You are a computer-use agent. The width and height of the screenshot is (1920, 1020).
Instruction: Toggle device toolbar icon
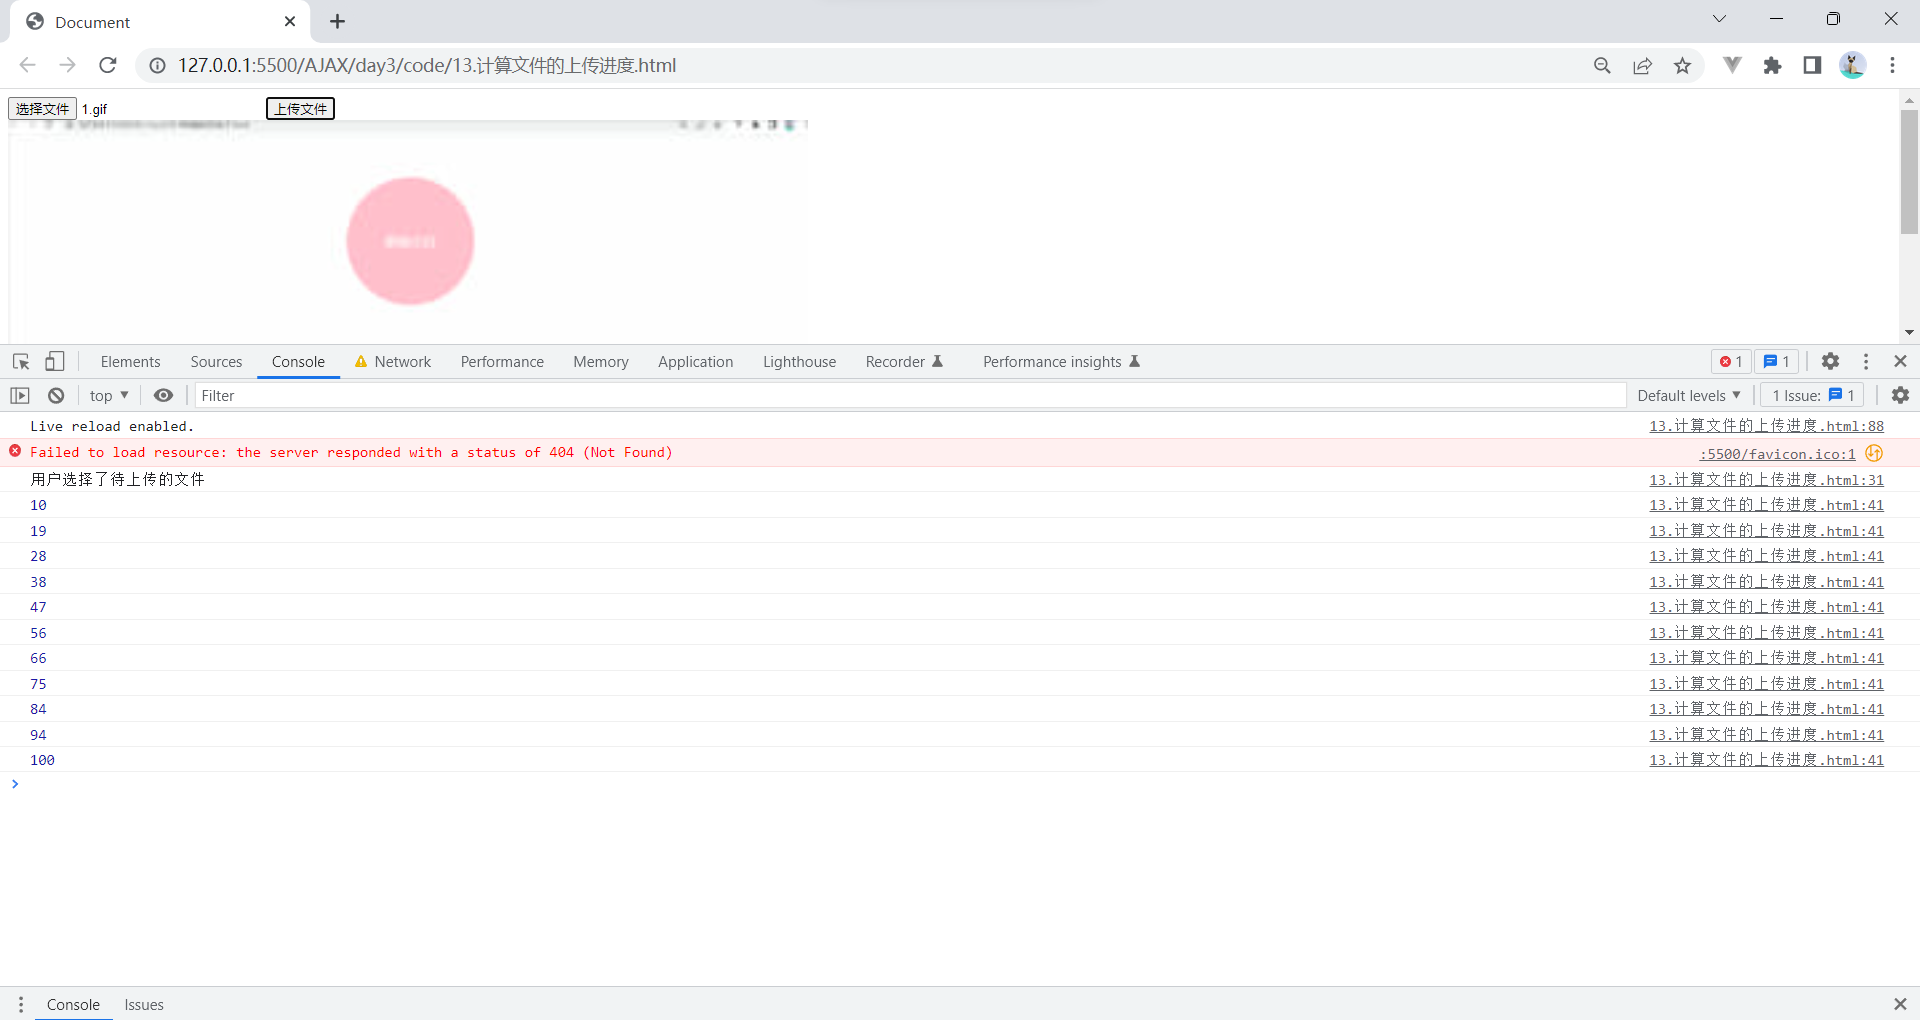tap(55, 361)
